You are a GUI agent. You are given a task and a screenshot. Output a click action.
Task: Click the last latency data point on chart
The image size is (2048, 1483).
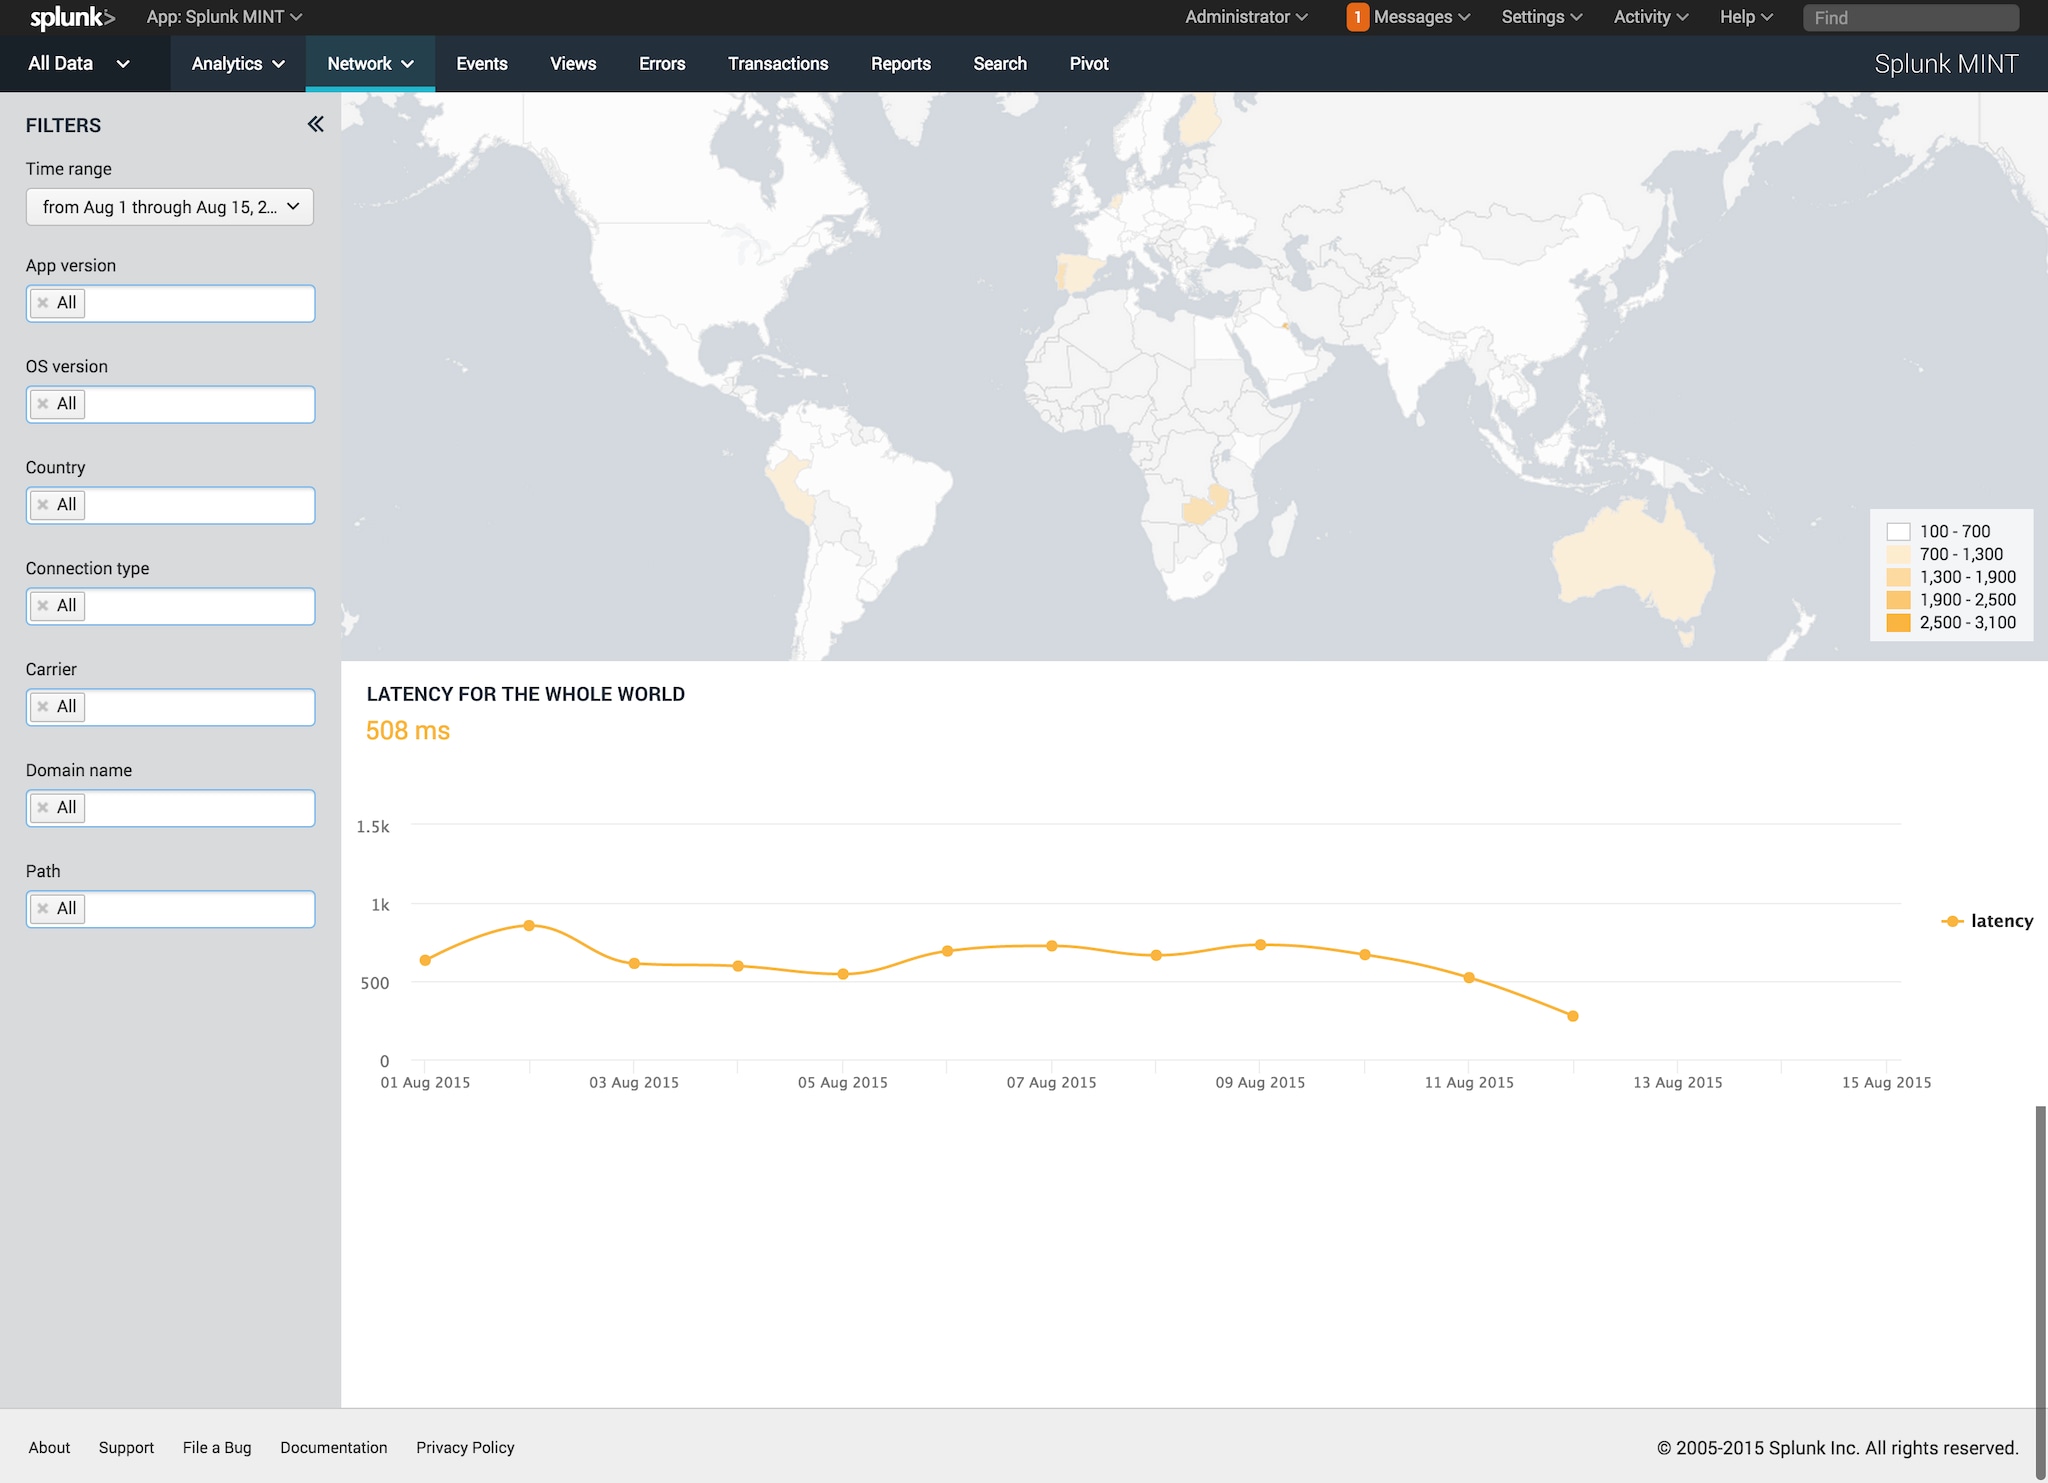coord(1573,1016)
